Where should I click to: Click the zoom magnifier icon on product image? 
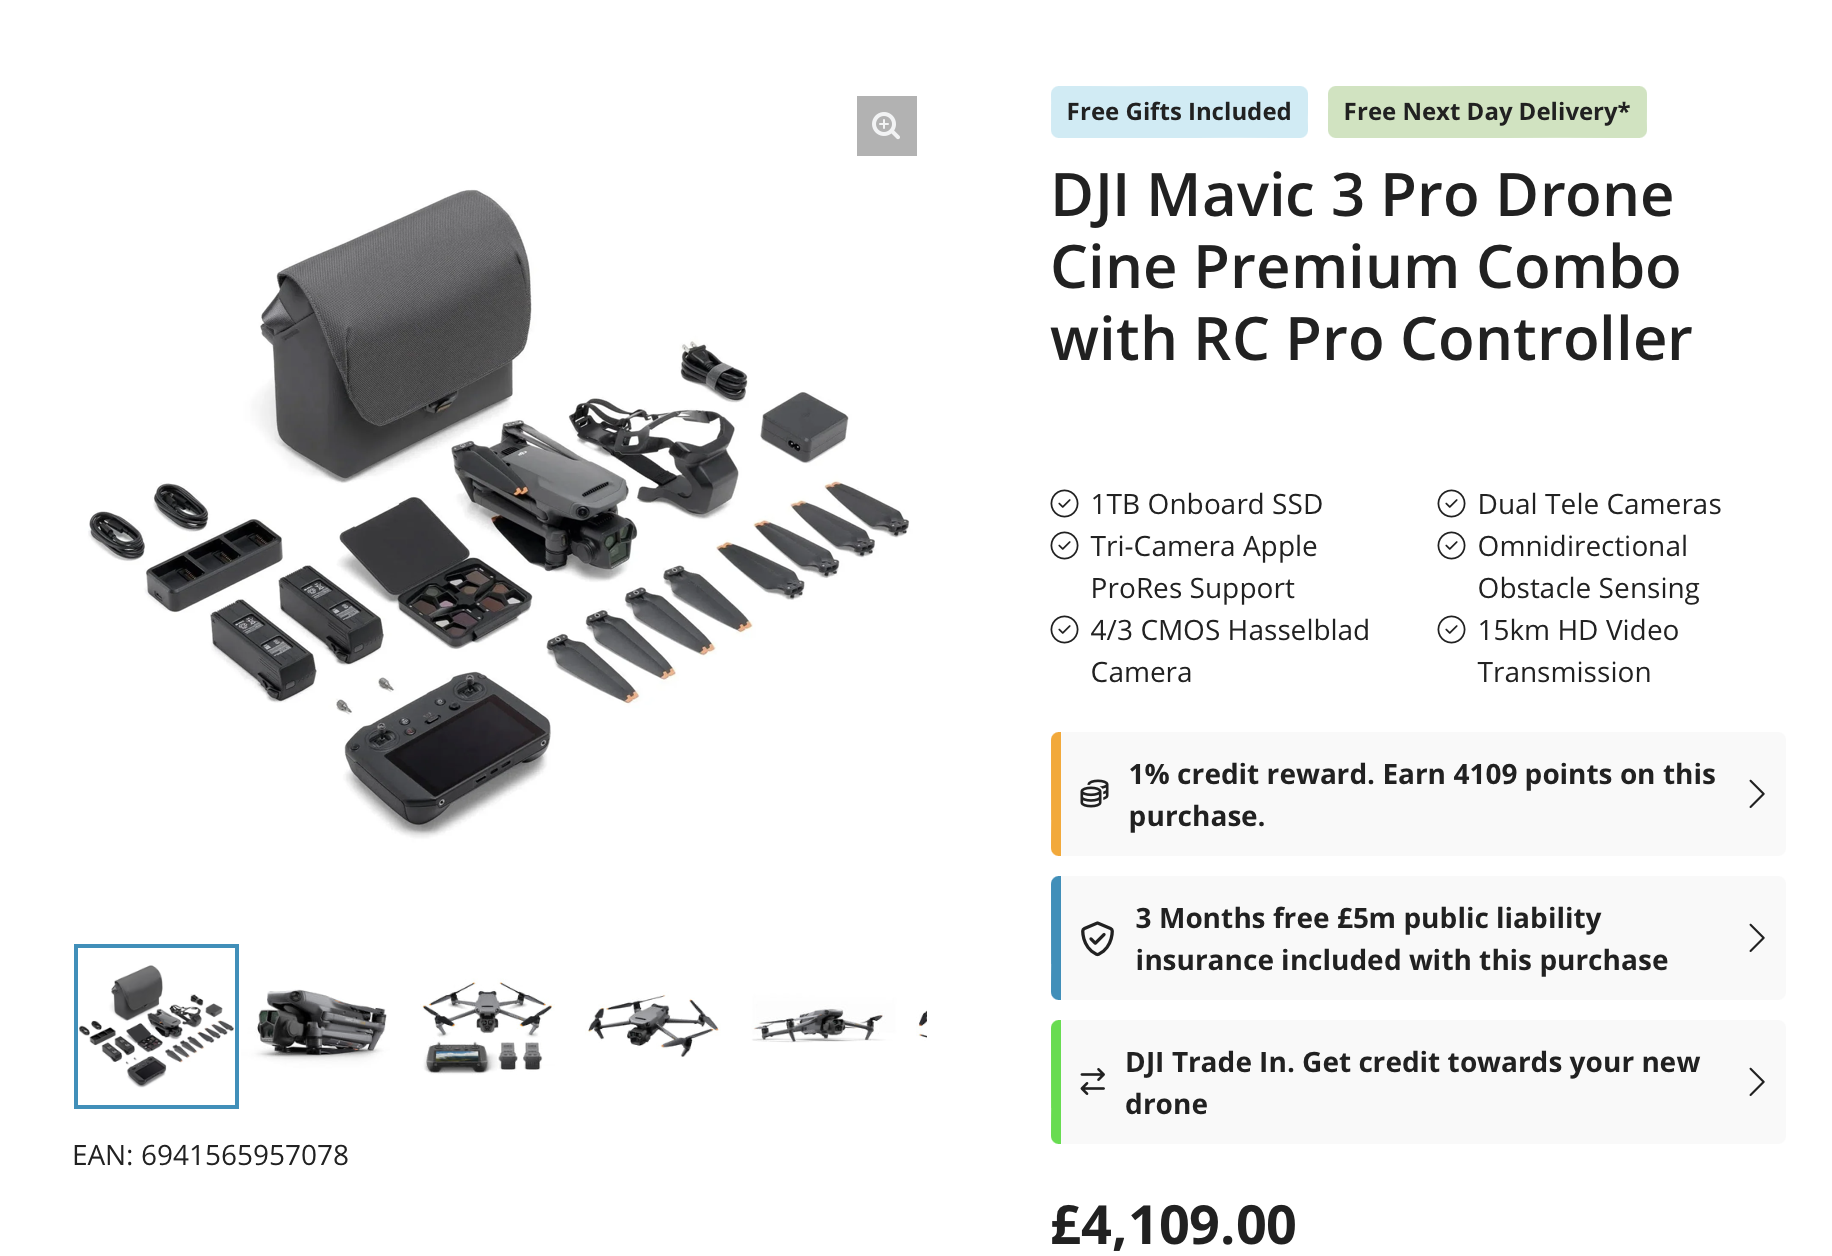886,125
